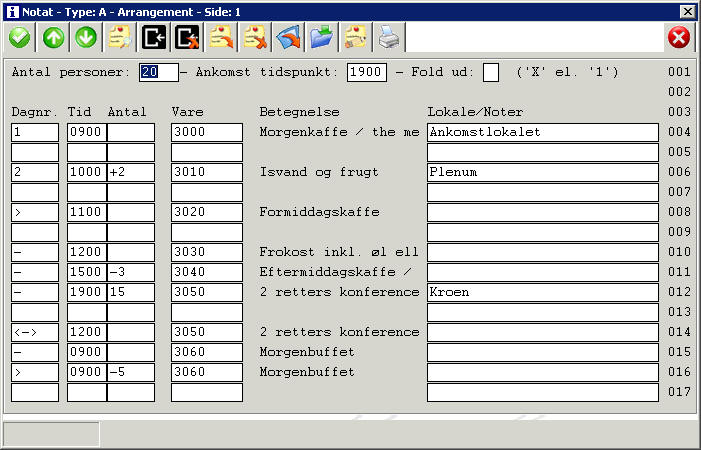The height and width of the screenshot is (450, 701).
Task: Click the Lokale/Noter field with Ankomstlokalet
Action: coord(543,132)
